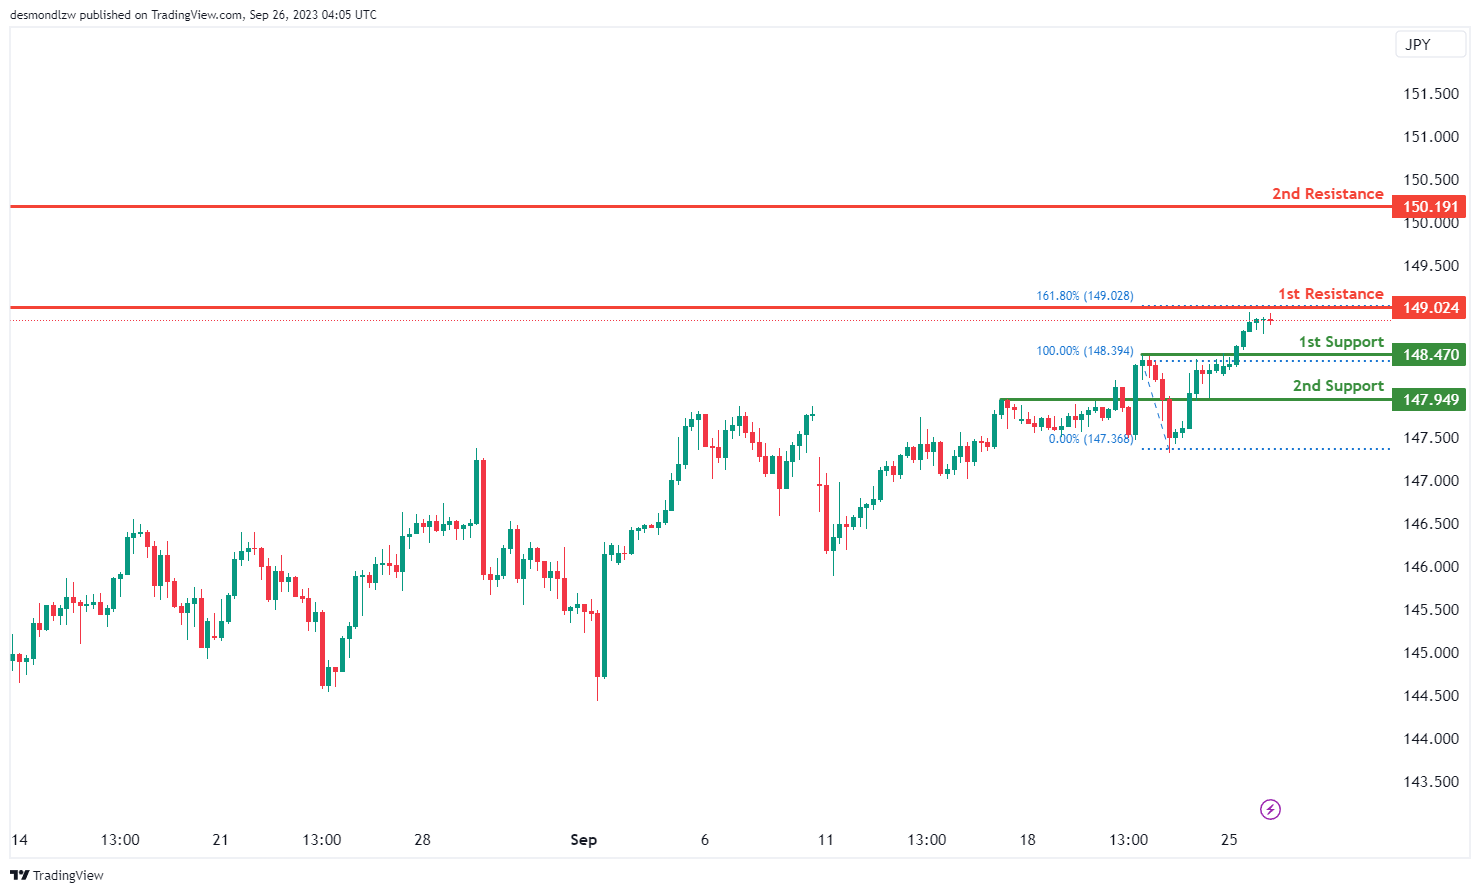Select the 147.949 green price tag
Screen dimensions: 1480x893
pos(1430,400)
